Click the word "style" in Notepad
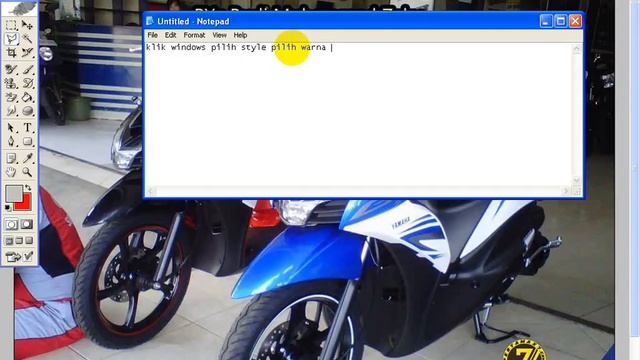 click(253, 48)
